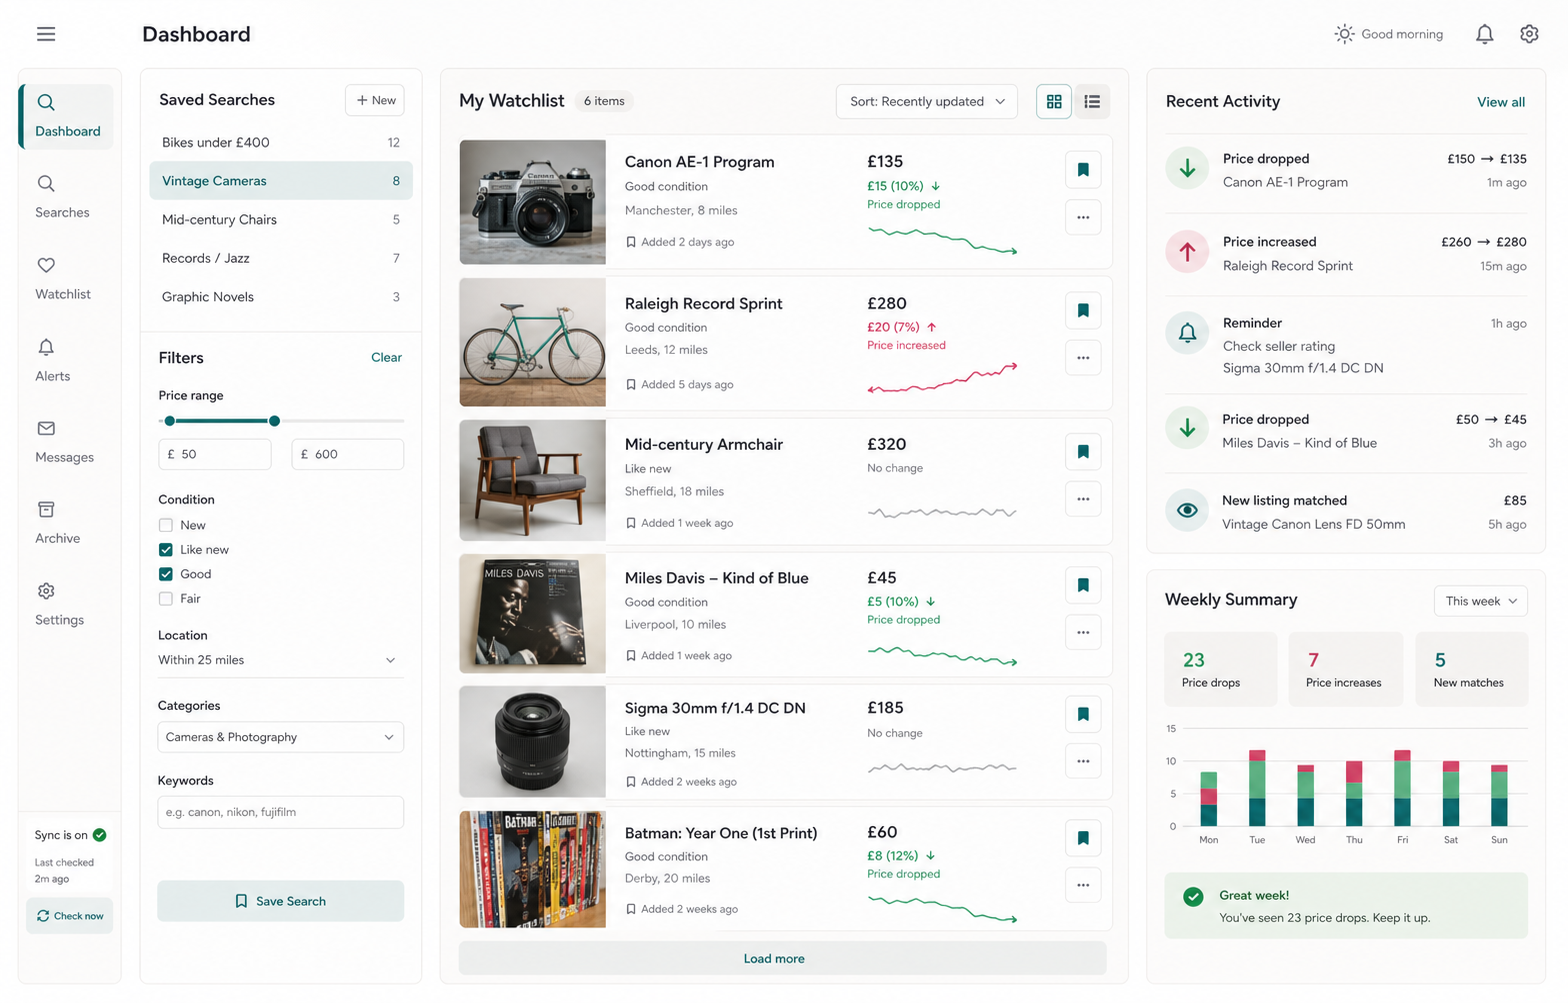Select Records / Jazz saved search

click(x=280, y=258)
